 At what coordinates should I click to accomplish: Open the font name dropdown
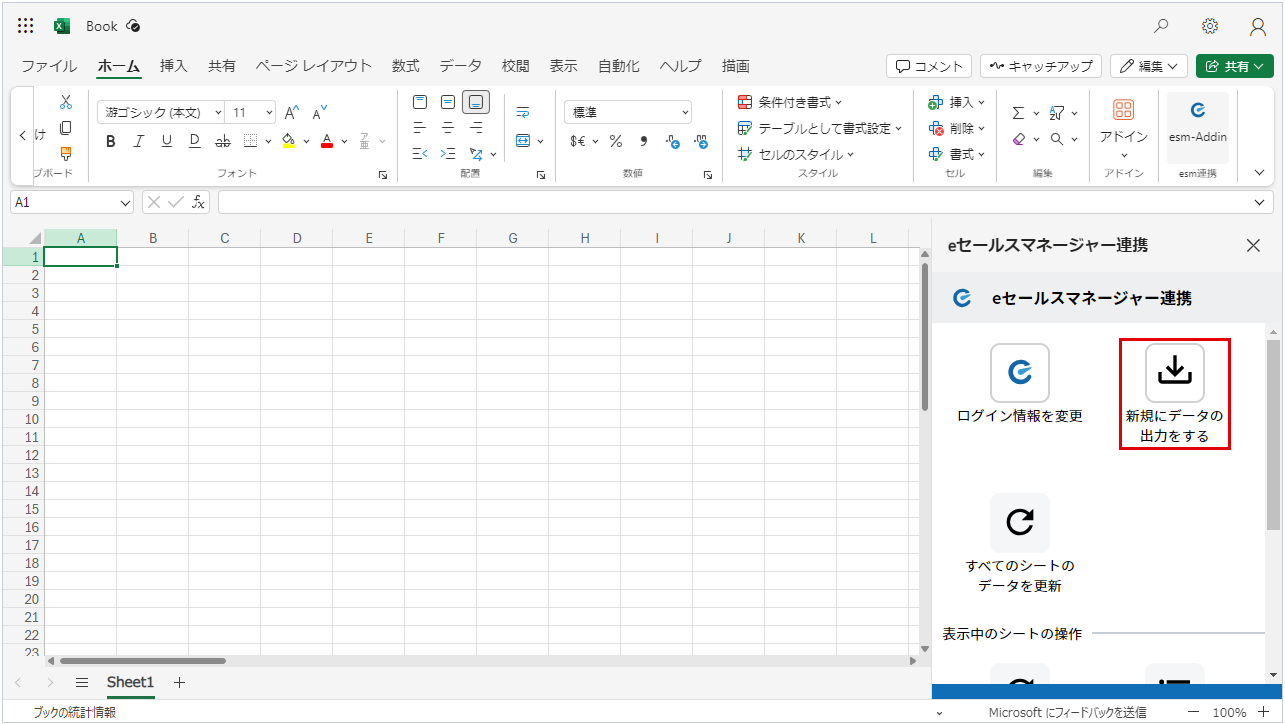218,113
